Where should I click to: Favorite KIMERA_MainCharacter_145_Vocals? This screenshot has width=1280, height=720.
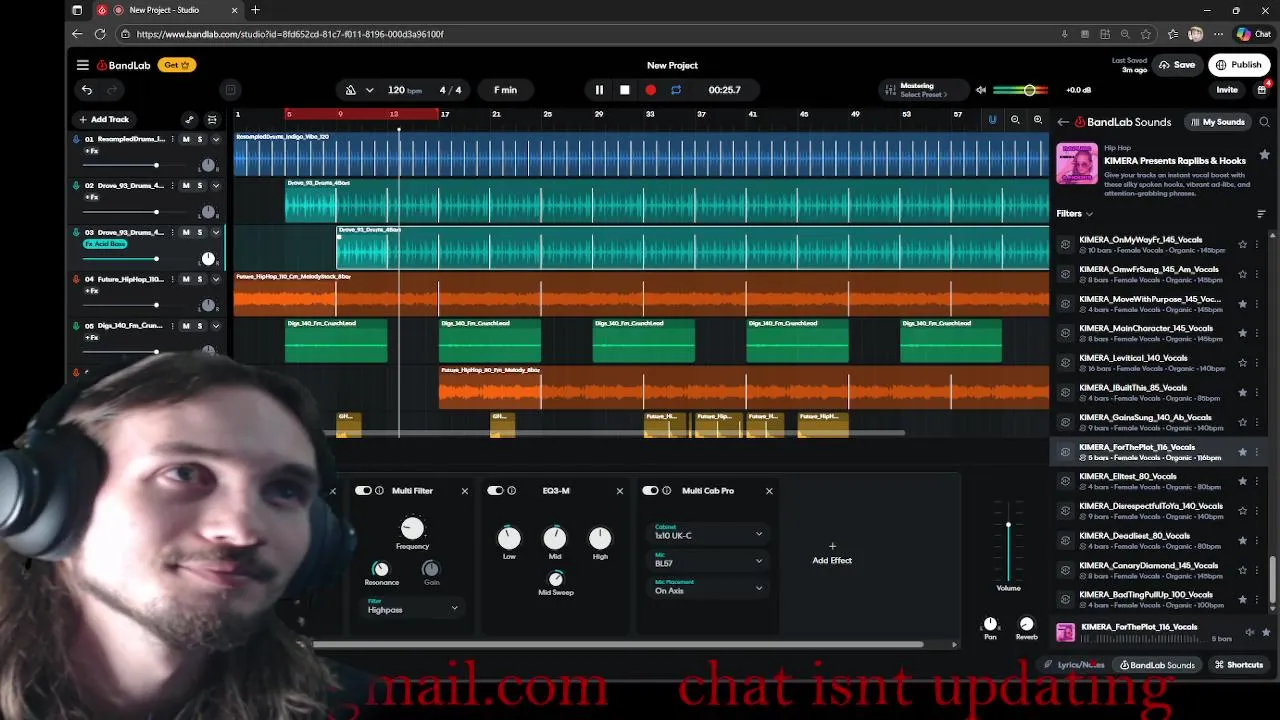tap(1243, 333)
